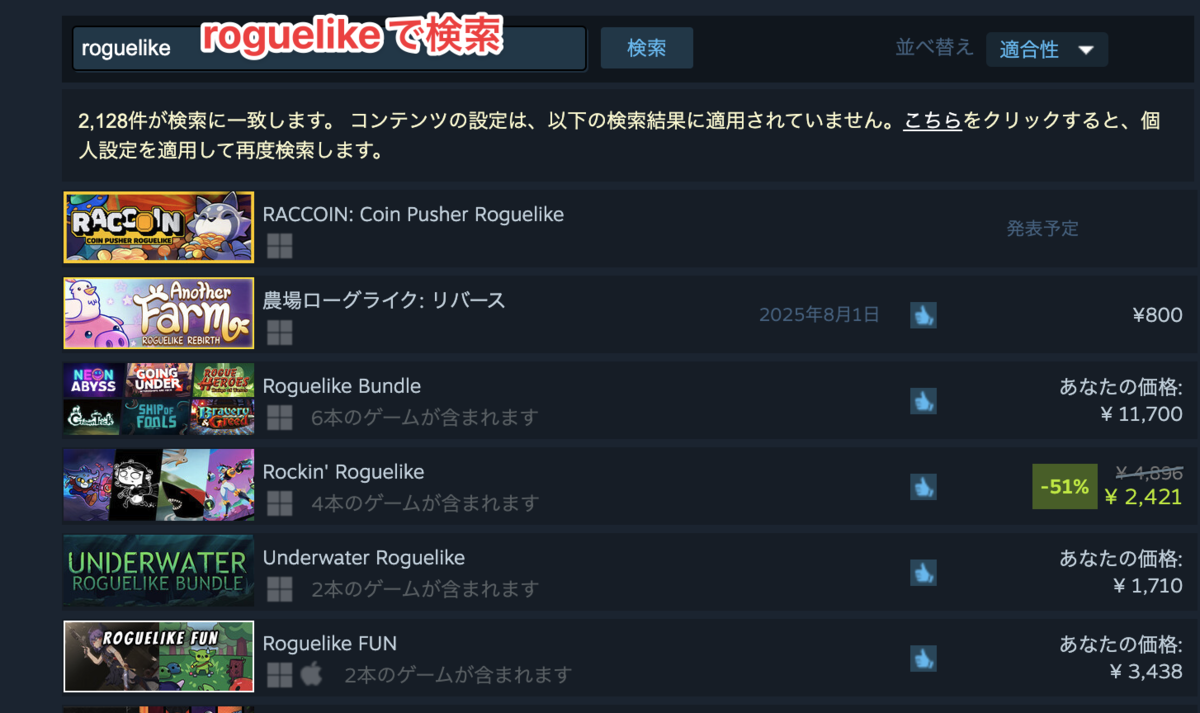Screen dimensions: 1200x713
Task: Click the Apple macOS icon on Roguelike FUN
Action: pyautogui.click(x=311, y=675)
